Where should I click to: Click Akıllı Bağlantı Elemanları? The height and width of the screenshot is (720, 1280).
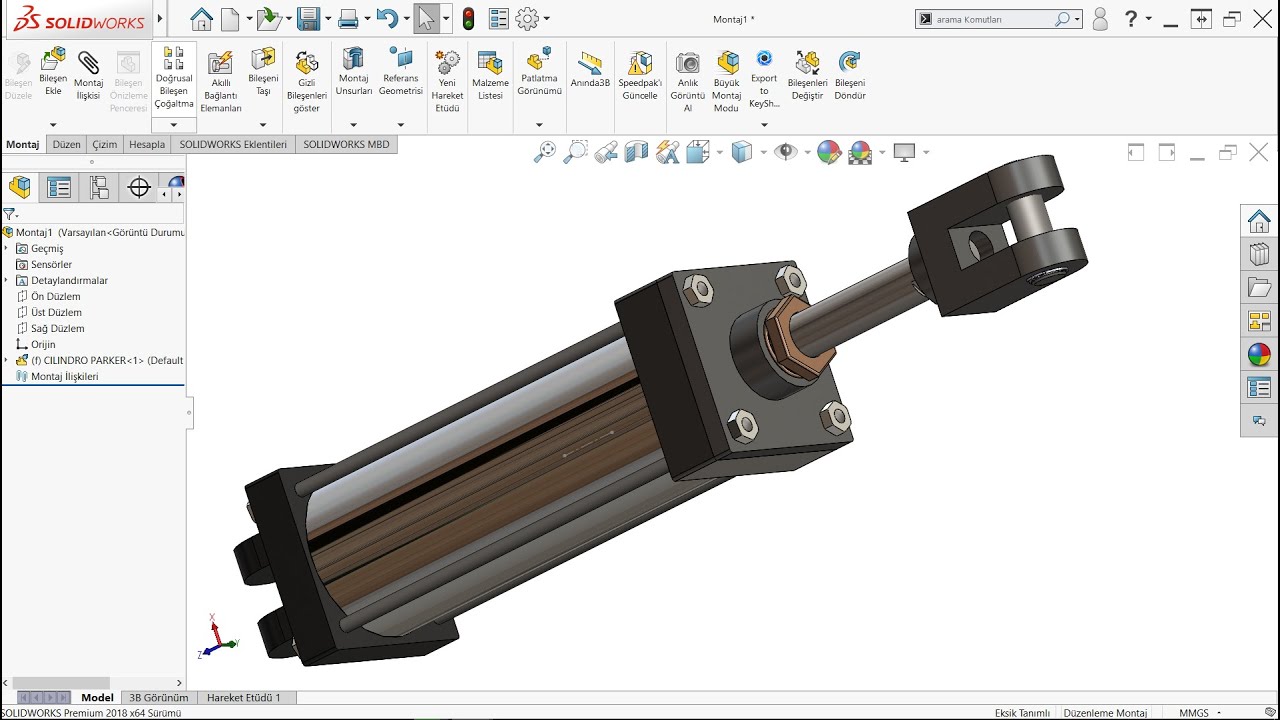221,82
